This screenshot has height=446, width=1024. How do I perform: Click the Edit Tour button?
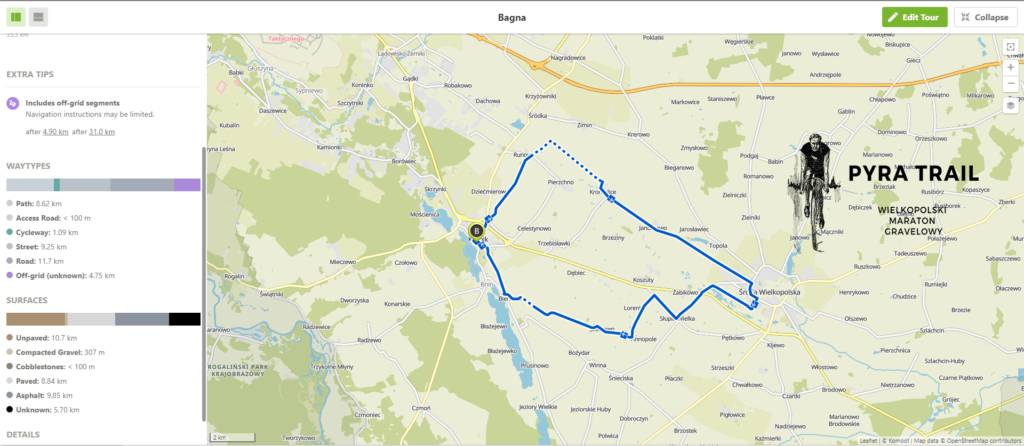pos(914,18)
